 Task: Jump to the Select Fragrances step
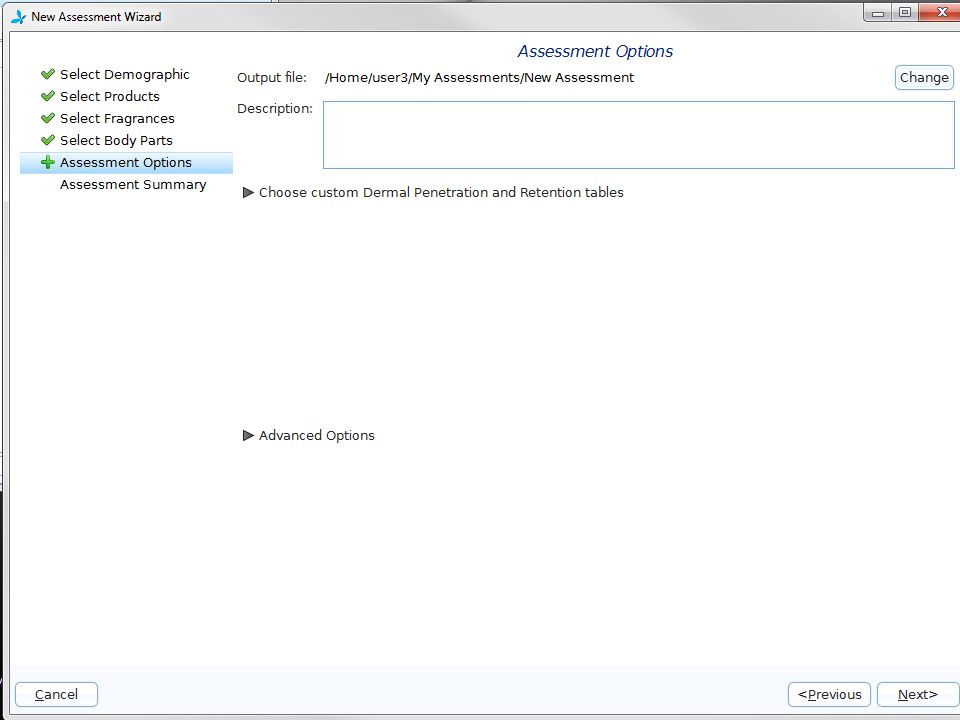[x=117, y=118]
